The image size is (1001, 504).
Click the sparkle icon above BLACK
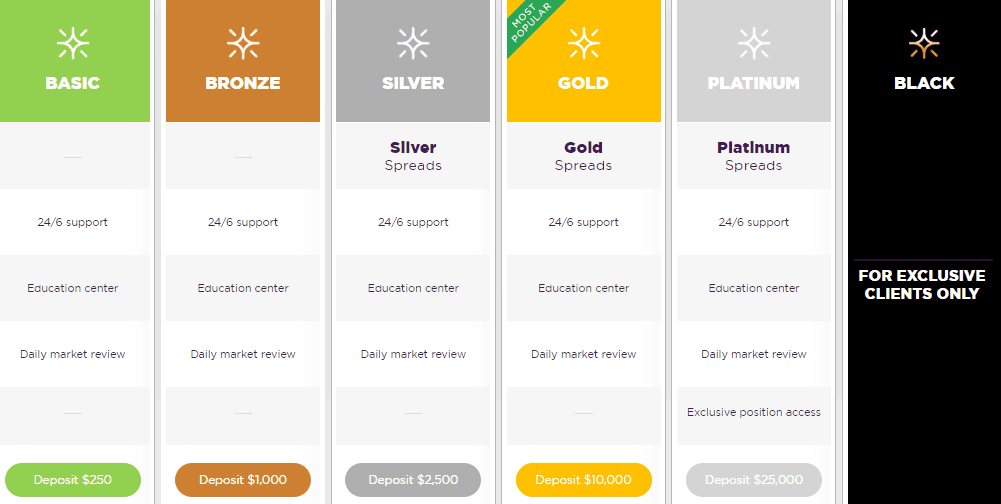(924, 43)
